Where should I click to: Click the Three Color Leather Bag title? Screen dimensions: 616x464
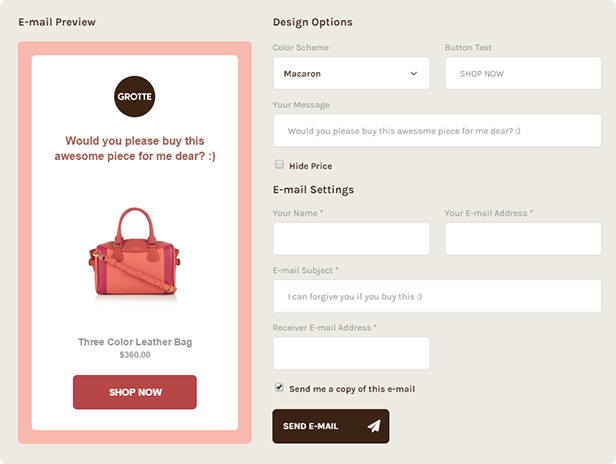pyautogui.click(x=135, y=342)
